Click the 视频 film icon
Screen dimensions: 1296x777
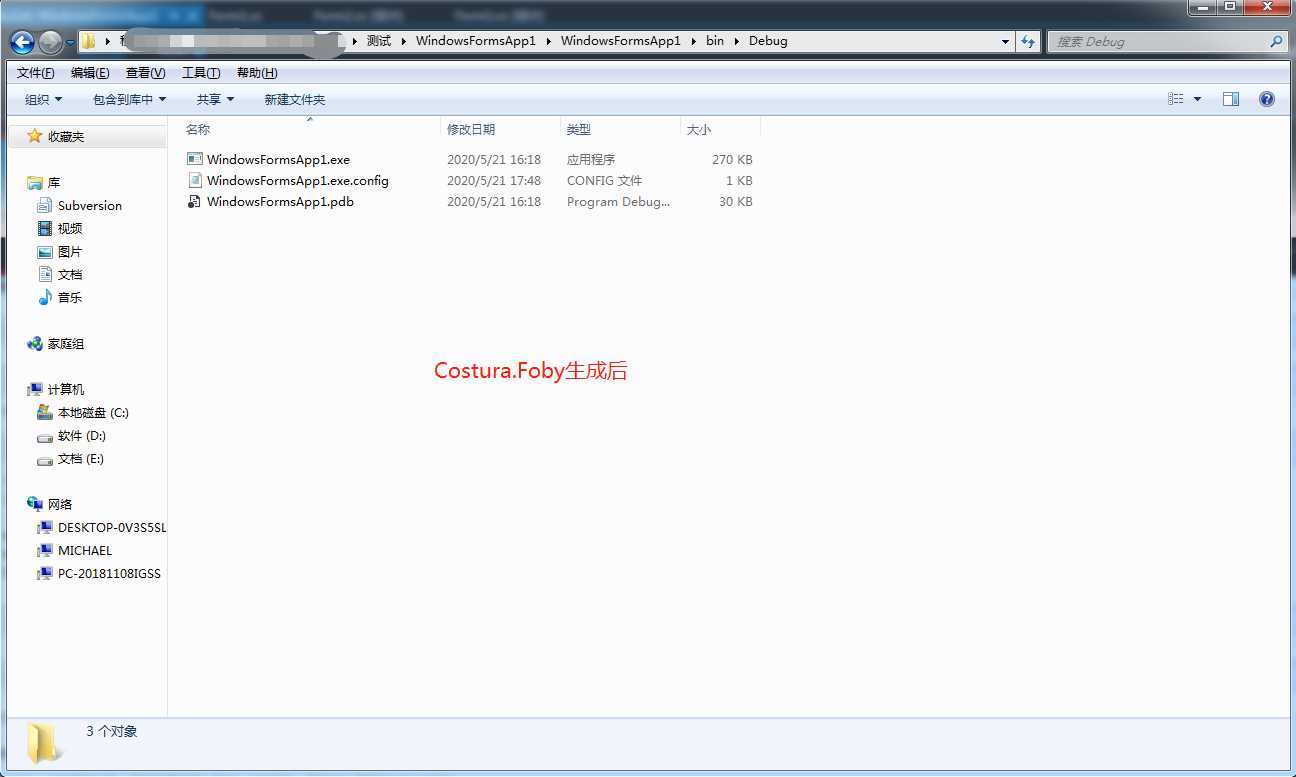[44, 228]
